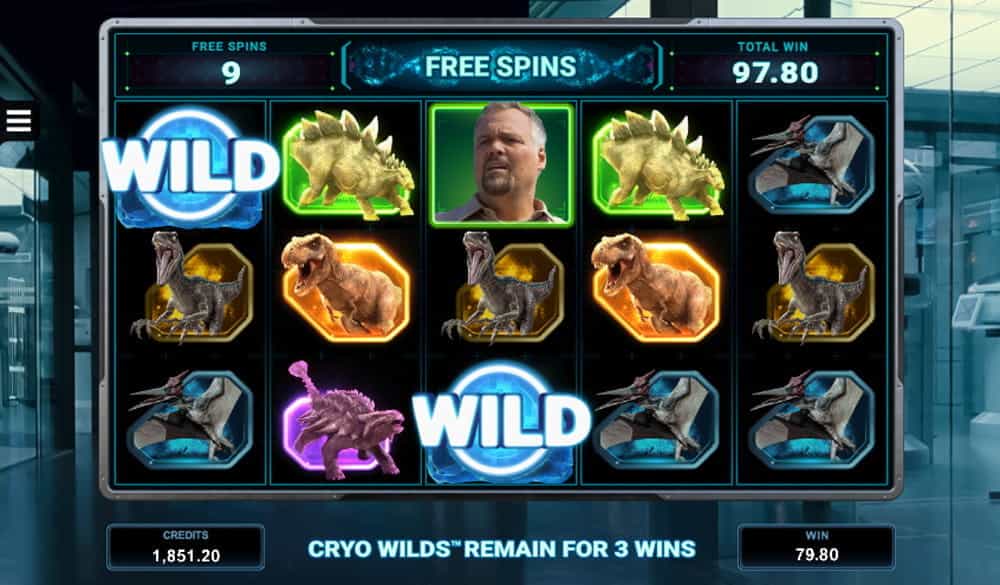Click the WILD symbol on center reel bottom
1000x585 pixels.
tap(502, 421)
